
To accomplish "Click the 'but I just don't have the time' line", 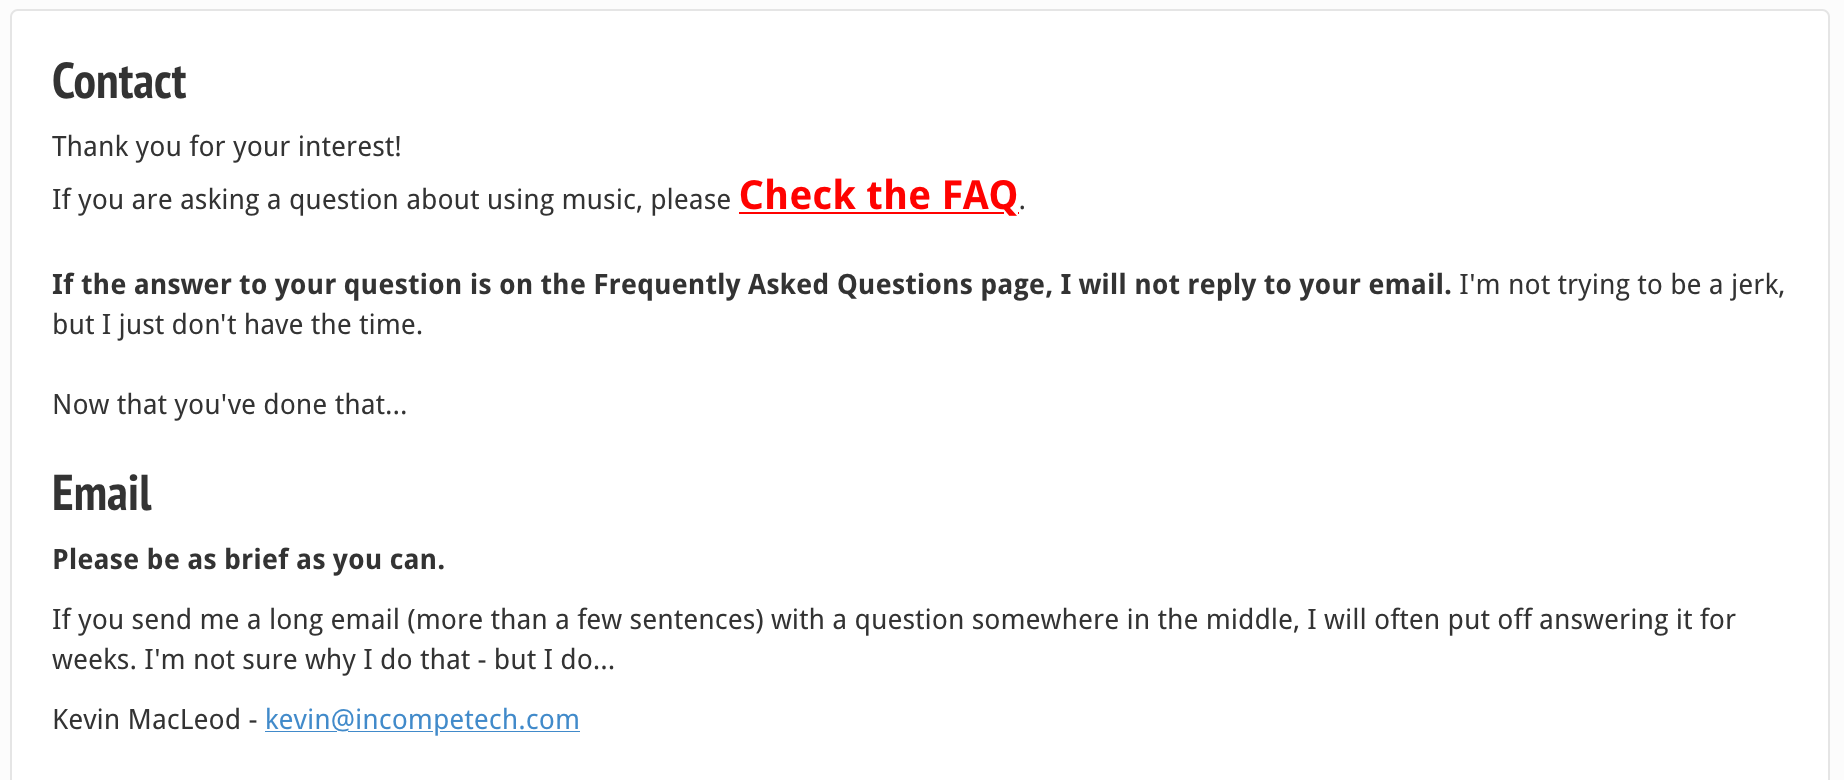I will click(x=238, y=325).
